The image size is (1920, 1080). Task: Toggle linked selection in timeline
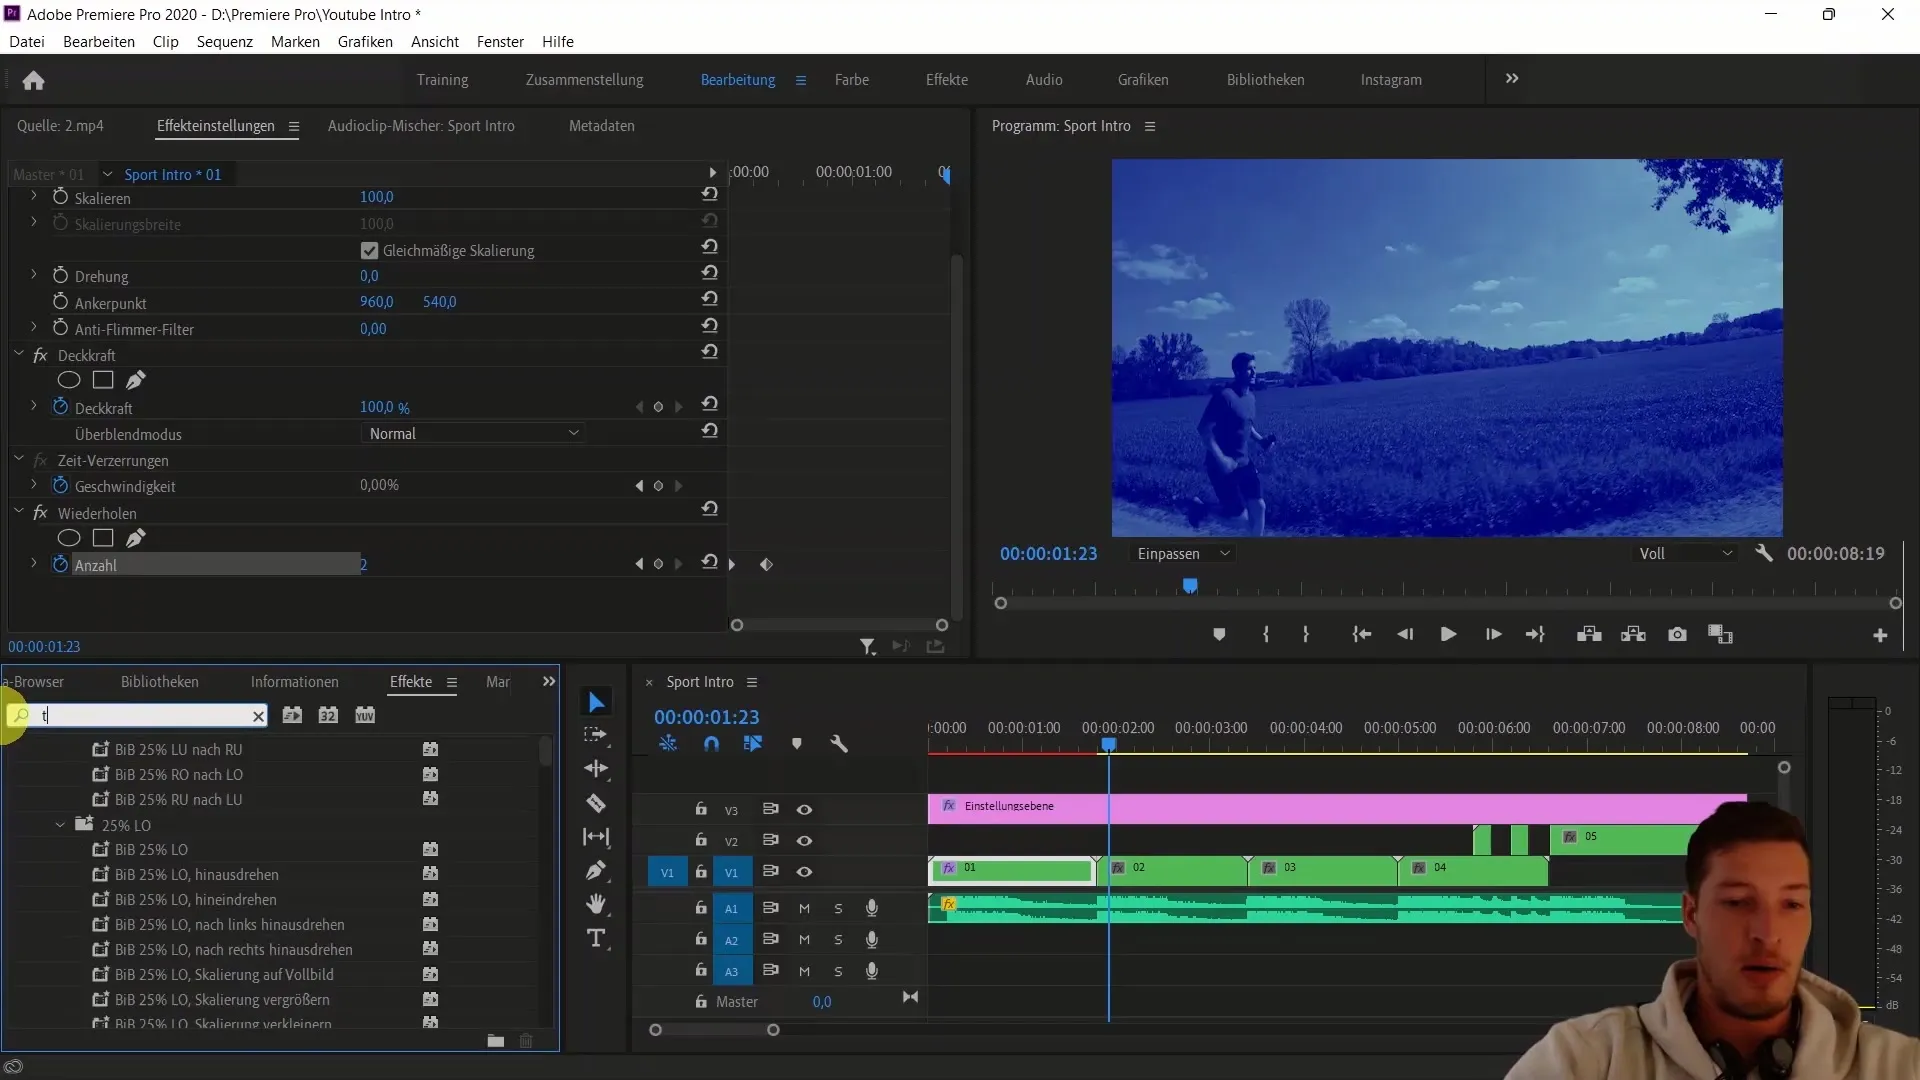coord(753,743)
